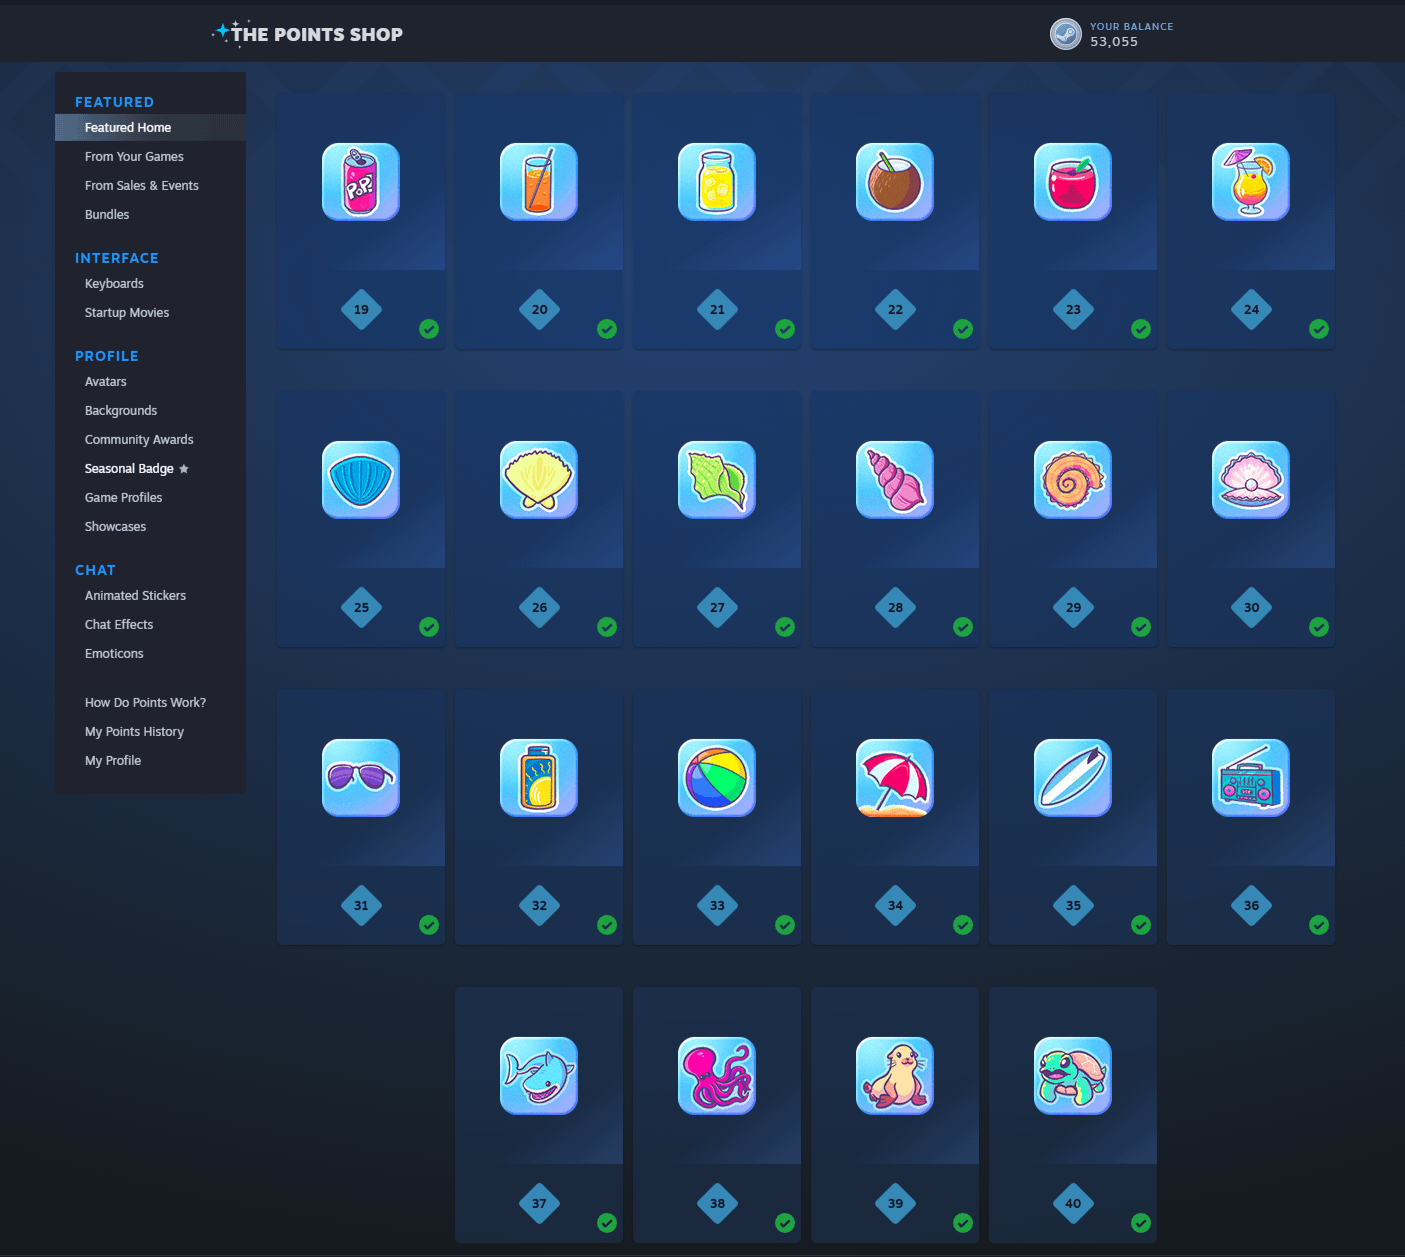Open the pearl clam shell sticker
Viewport: 1405px width, 1257px height.
tap(1250, 480)
